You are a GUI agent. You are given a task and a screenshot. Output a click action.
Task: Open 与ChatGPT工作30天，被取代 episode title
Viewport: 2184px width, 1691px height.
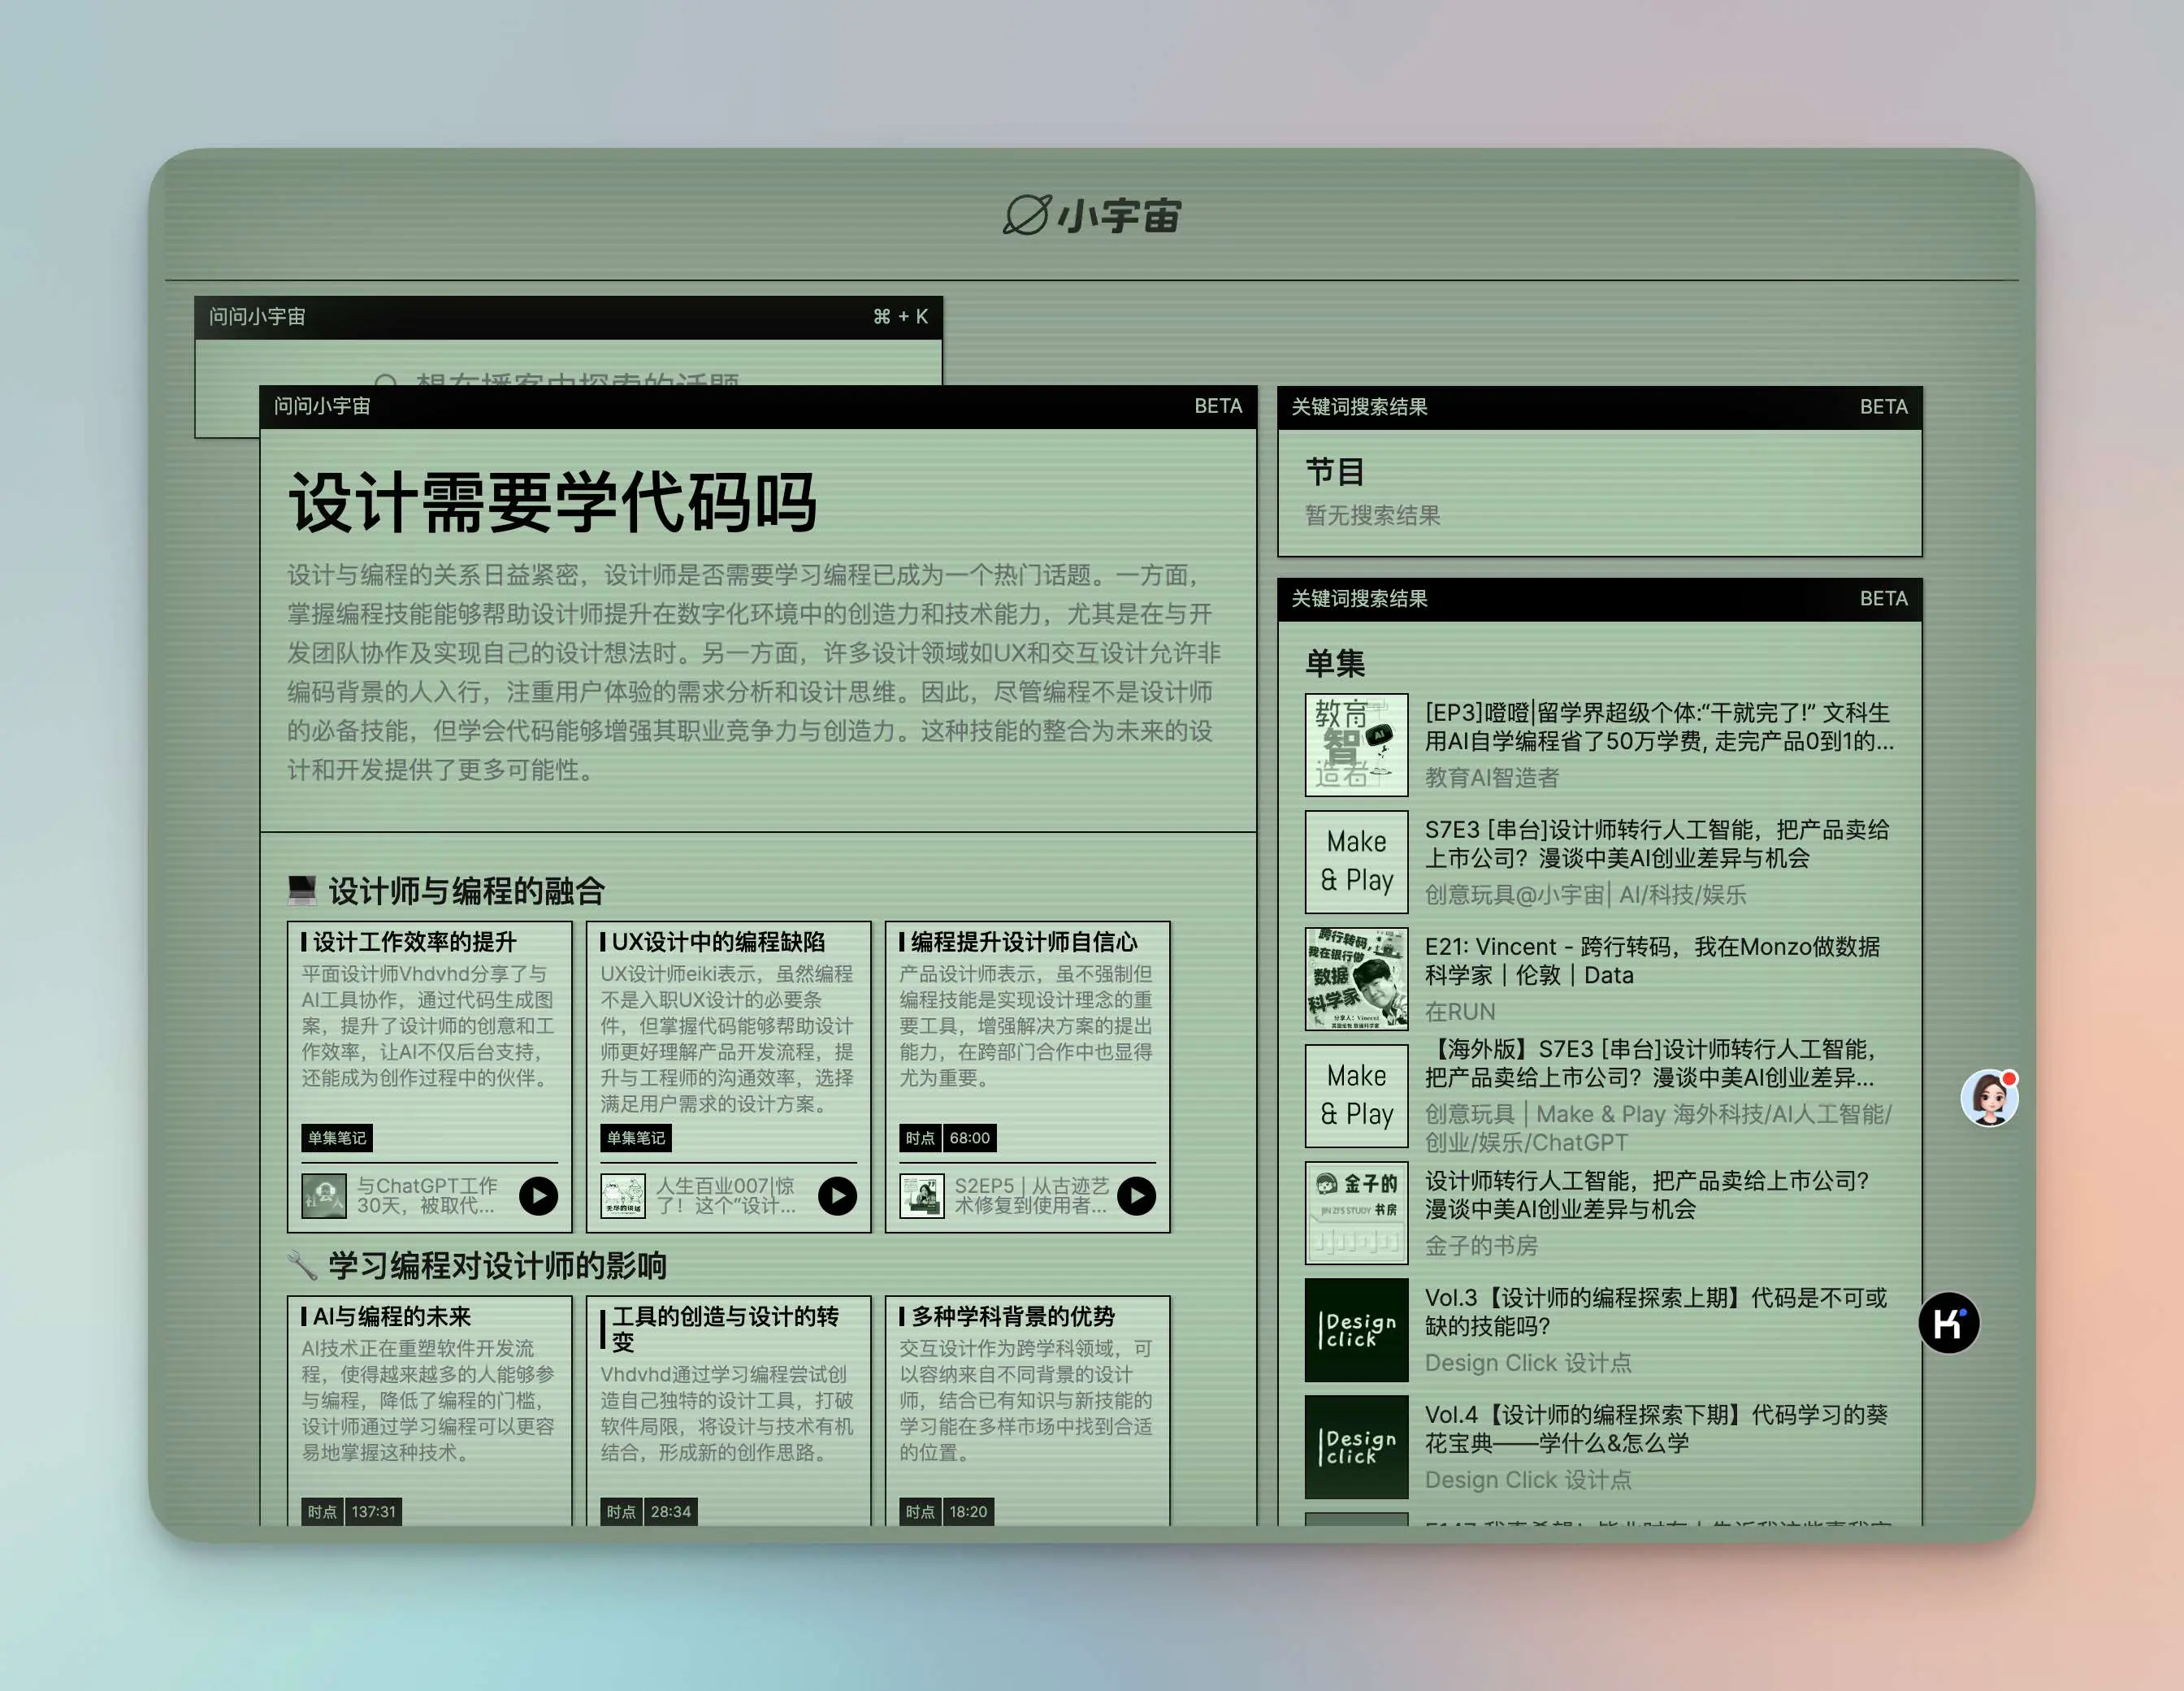pyautogui.click(x=427, y=1195)
